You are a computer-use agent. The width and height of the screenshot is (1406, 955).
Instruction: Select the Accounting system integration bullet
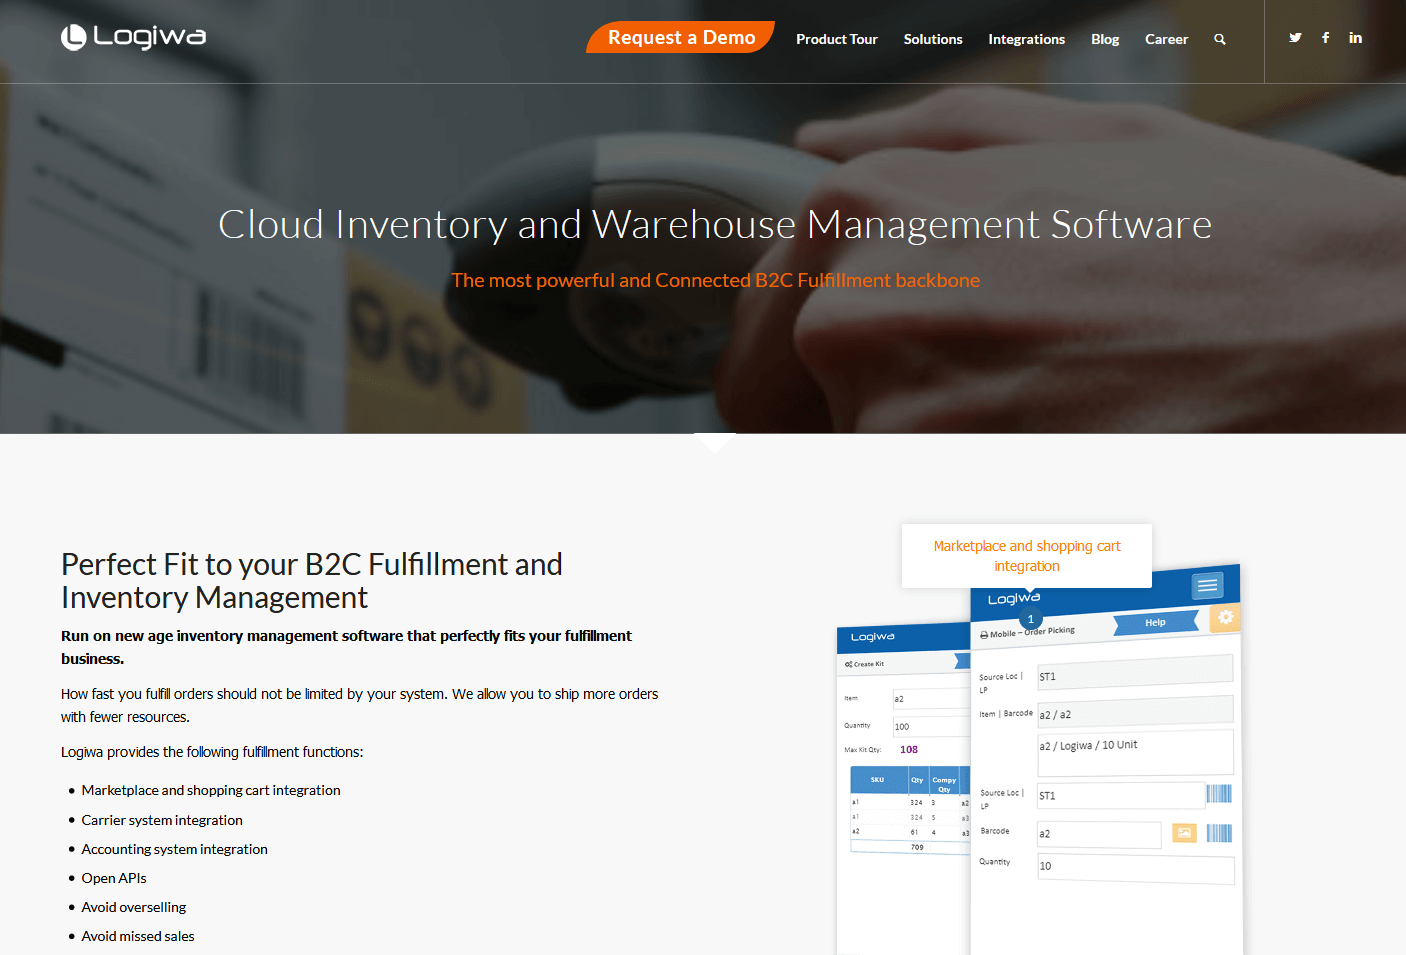point(174,849)
